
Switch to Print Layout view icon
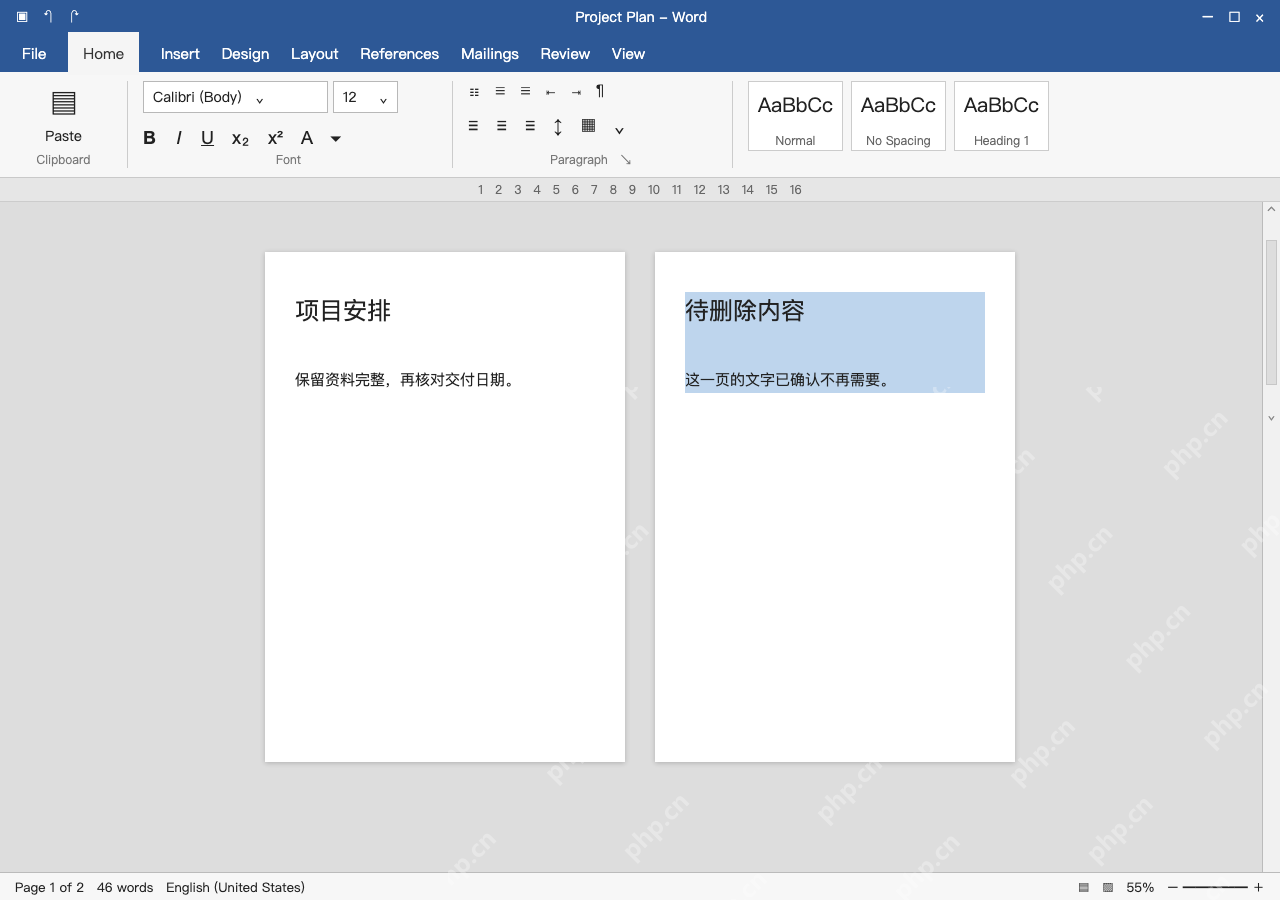(1083, 887)
